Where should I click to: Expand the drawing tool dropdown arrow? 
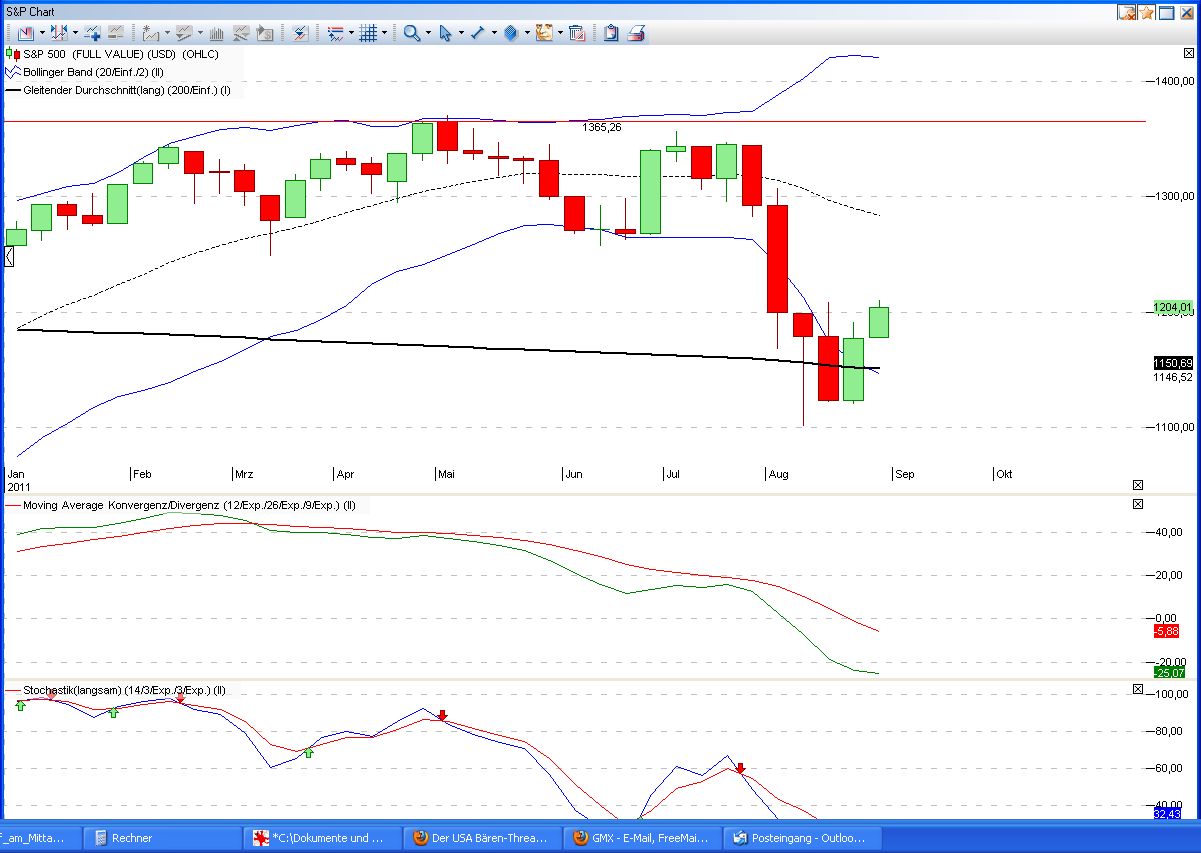pyautogui.click(x=494, y=33)
